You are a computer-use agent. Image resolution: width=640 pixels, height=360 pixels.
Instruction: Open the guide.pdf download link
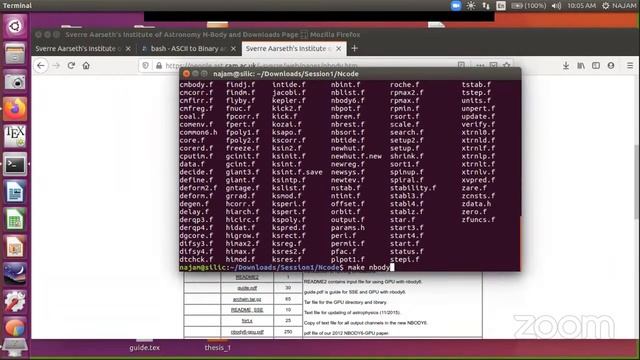pyautogui.click(x=247, y=288)
